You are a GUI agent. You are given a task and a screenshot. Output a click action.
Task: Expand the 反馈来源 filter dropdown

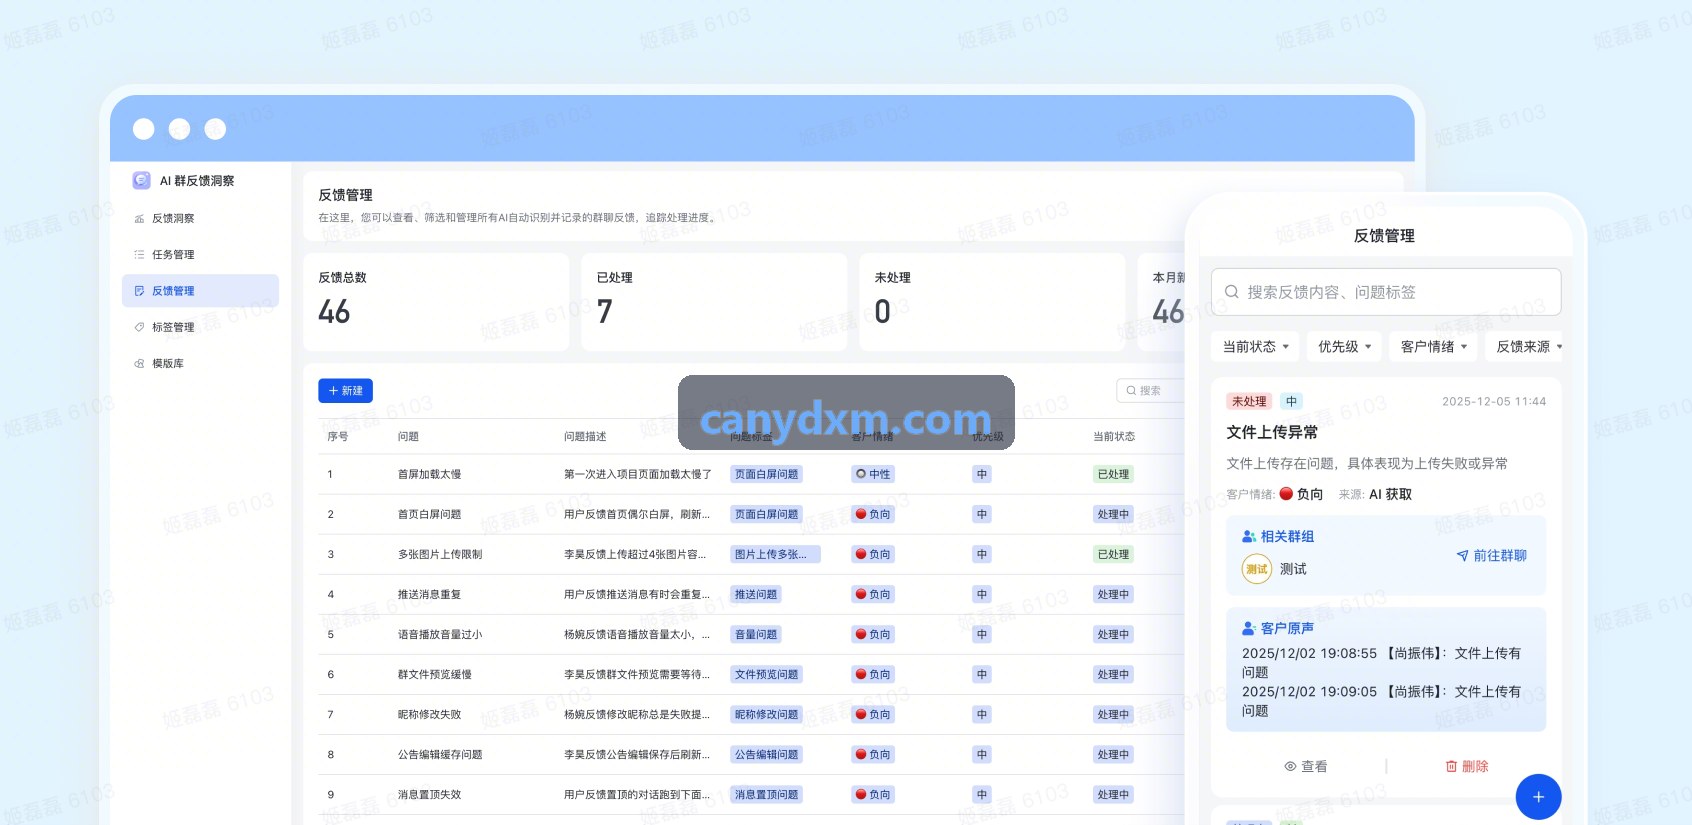[x=1524, y=347]
